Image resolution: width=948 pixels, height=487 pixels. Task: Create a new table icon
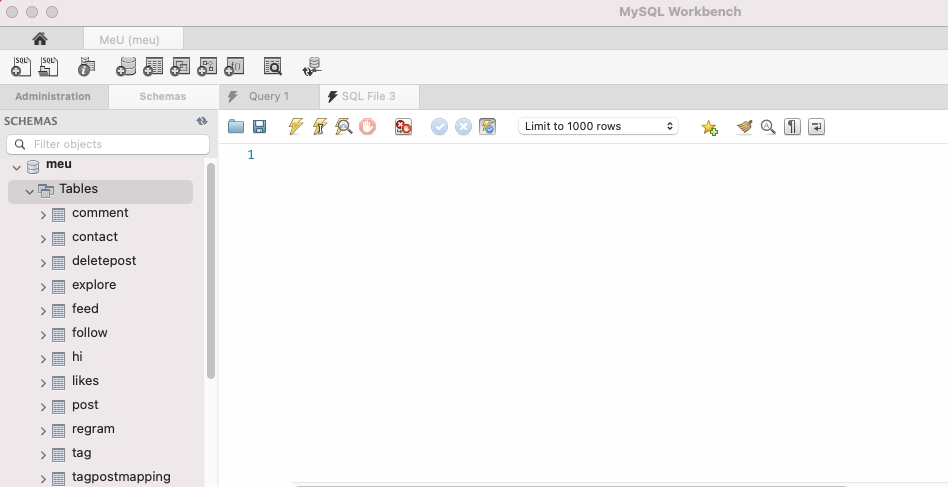pos(153,66)
